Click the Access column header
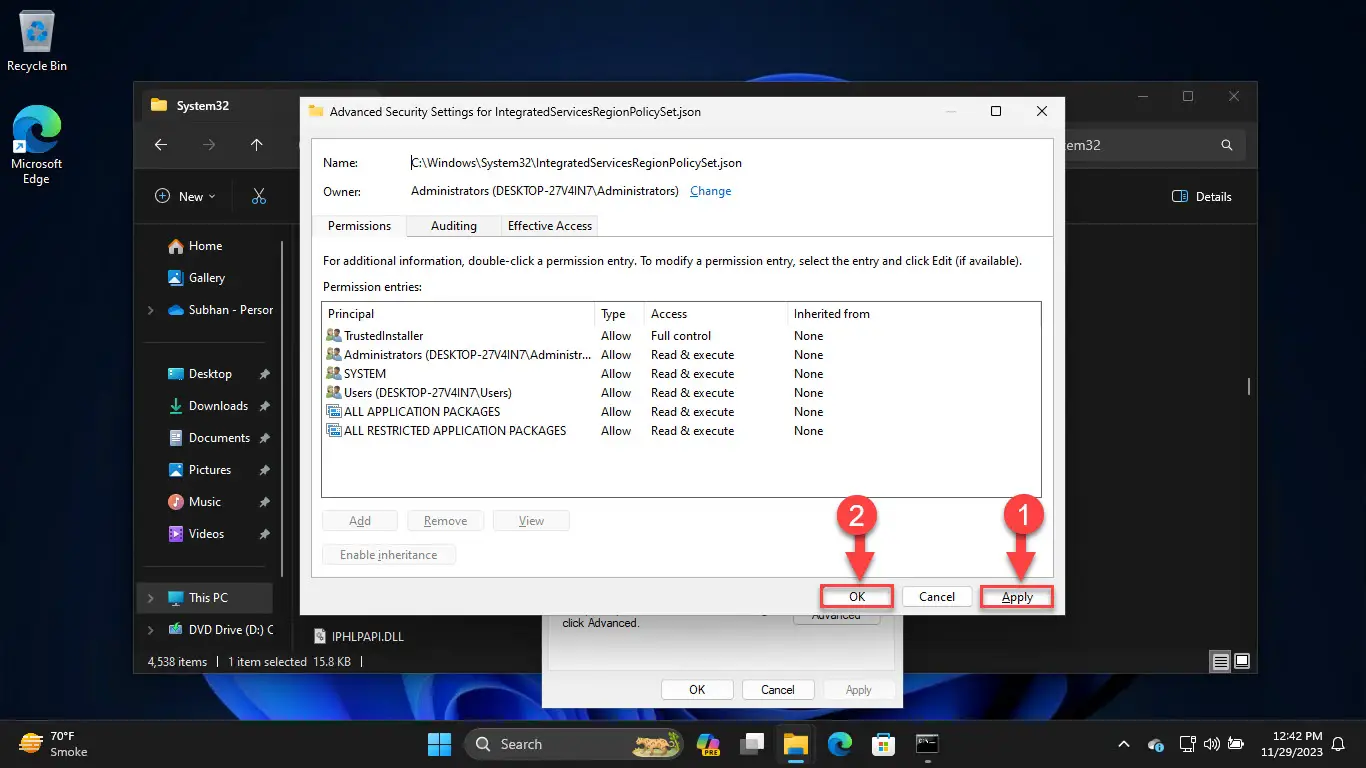The width and height of the screenshot is (1366, 768). coord(716,314)
